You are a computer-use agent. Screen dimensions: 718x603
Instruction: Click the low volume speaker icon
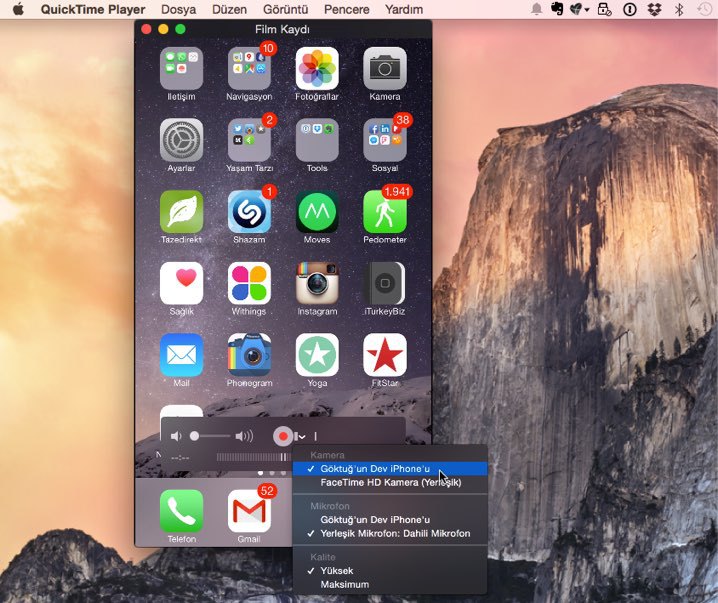[x=176, y=436]
